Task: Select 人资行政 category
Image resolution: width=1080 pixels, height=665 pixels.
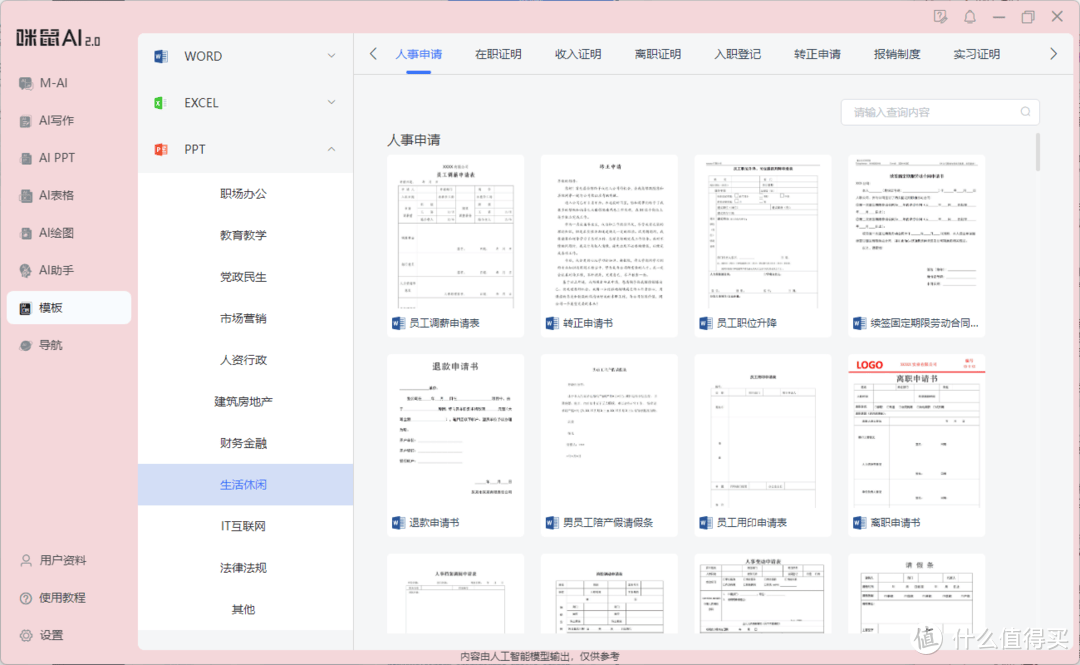Action: [243, 360]
